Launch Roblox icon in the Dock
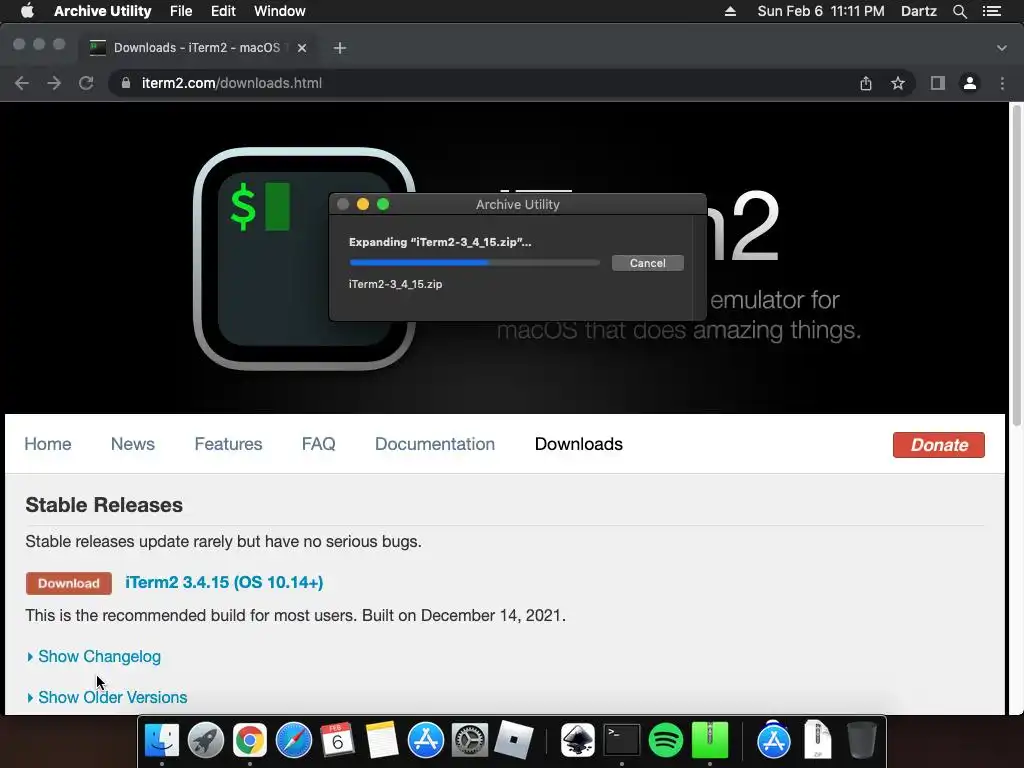This screenshot has width=1024, height=768. pos(513,741)
